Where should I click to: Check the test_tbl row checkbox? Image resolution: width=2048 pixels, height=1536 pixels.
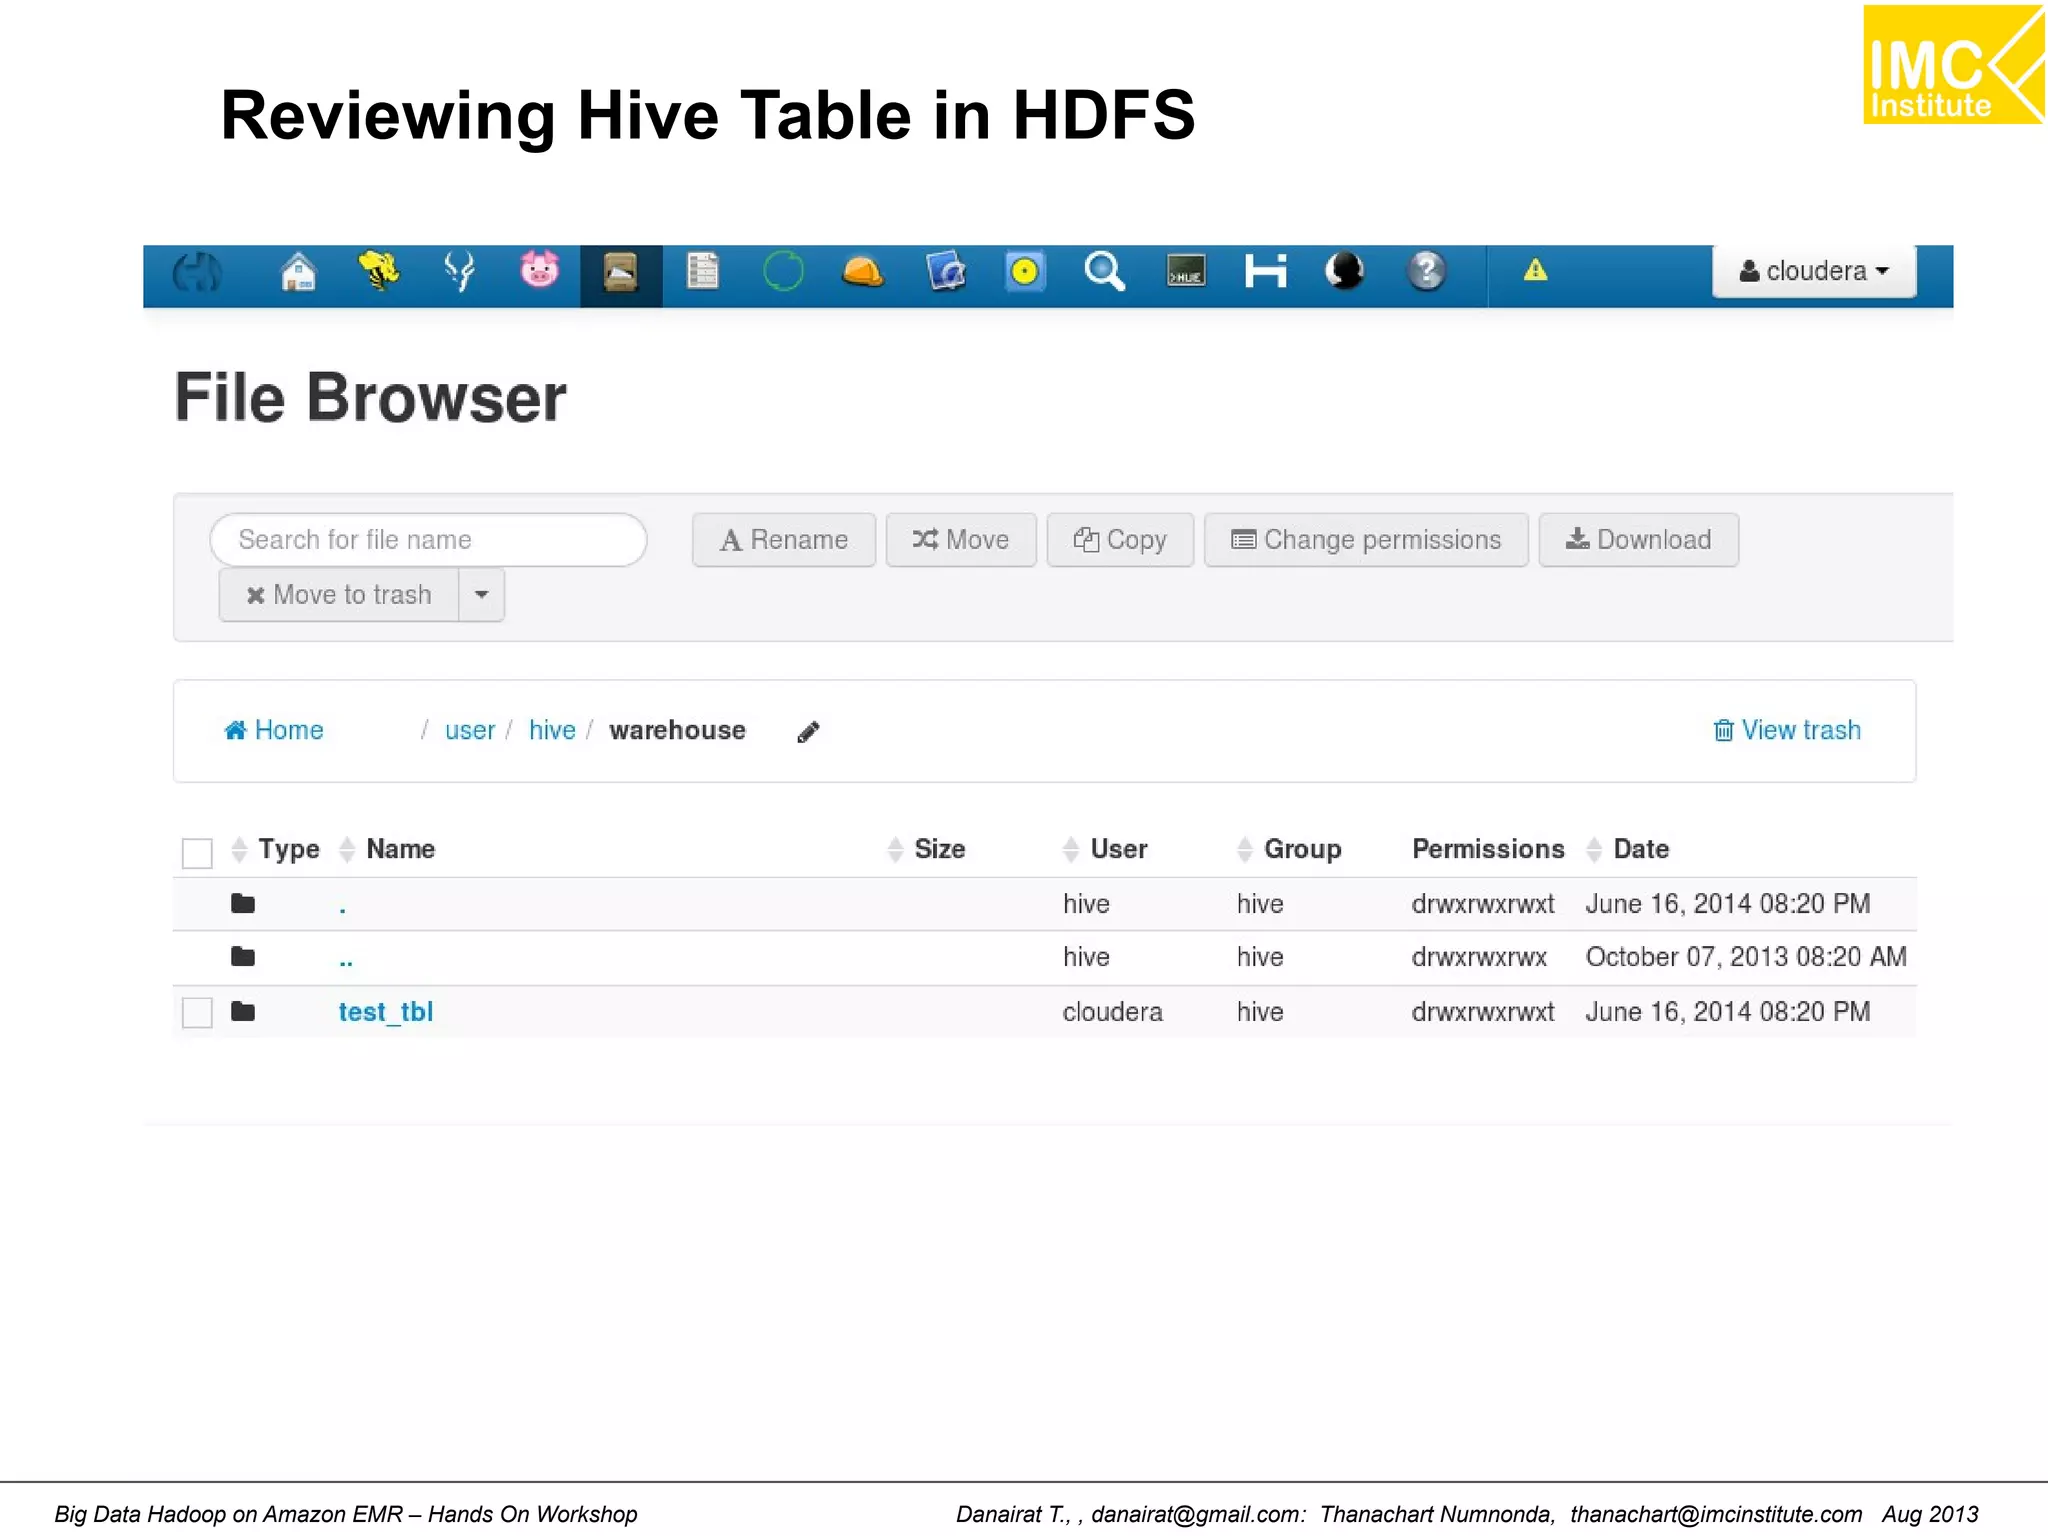197,1013
